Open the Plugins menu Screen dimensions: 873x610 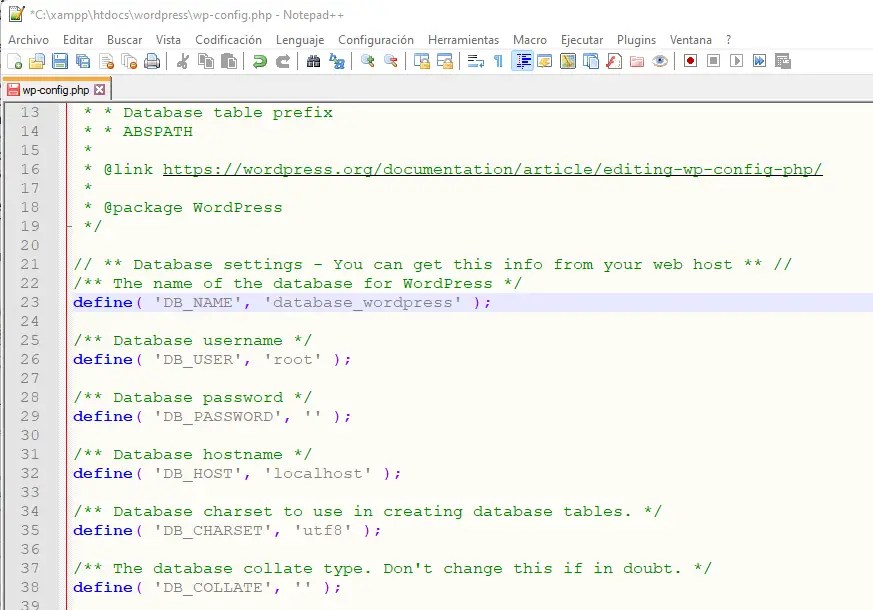tap(636, 40)
